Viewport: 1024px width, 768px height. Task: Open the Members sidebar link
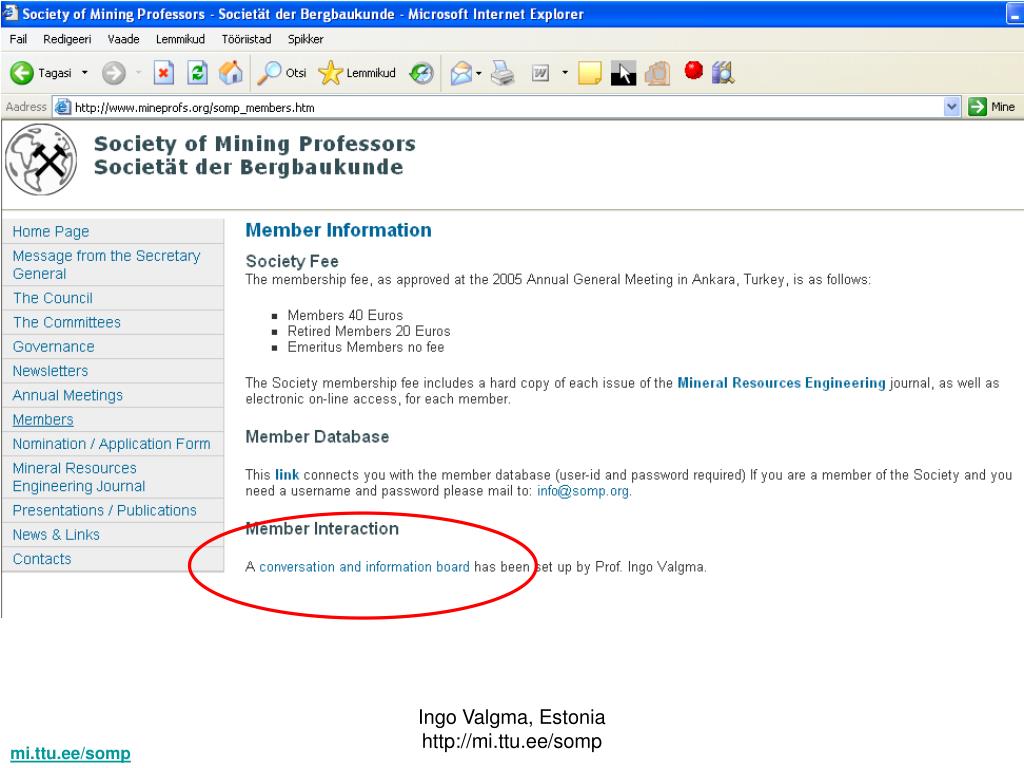tap(43, 420)
